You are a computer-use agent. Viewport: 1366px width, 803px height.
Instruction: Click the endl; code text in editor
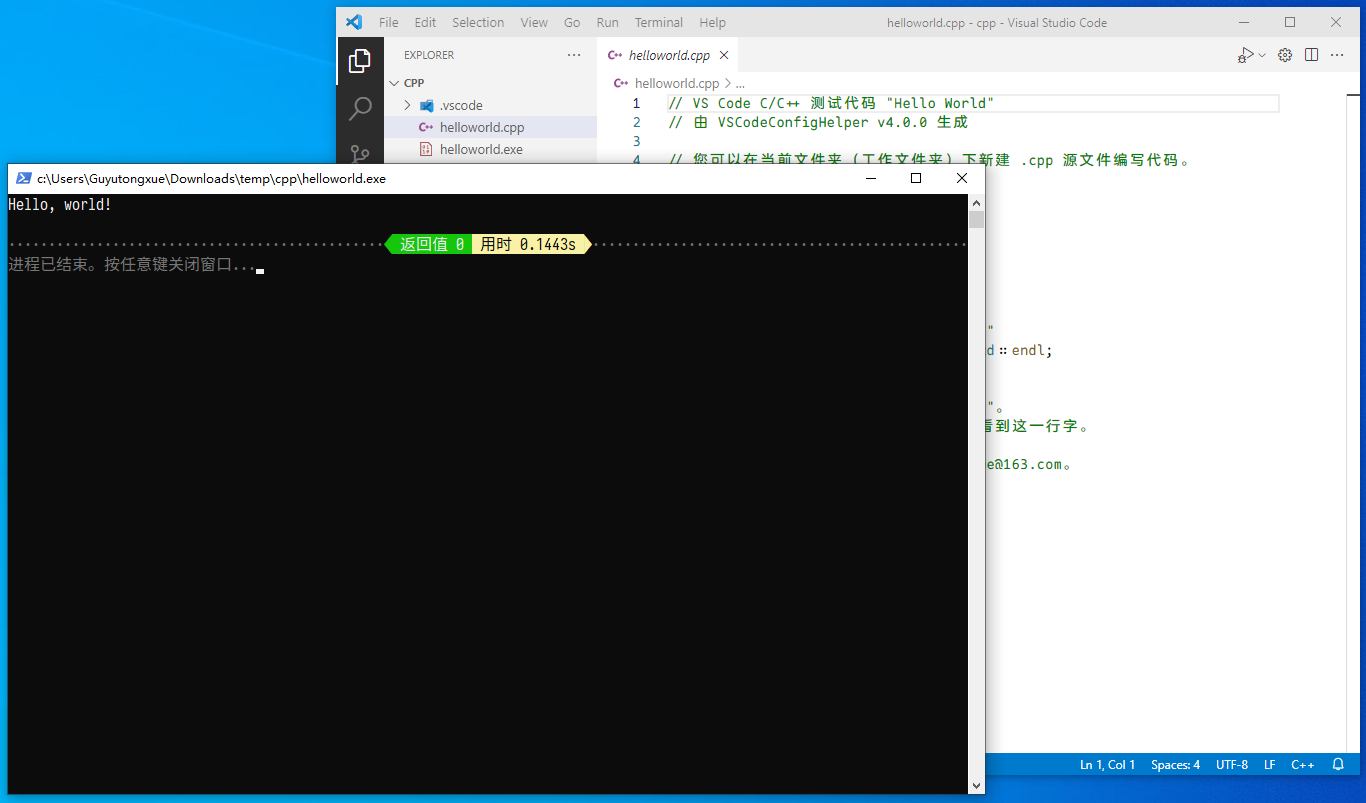point(1032,350)
